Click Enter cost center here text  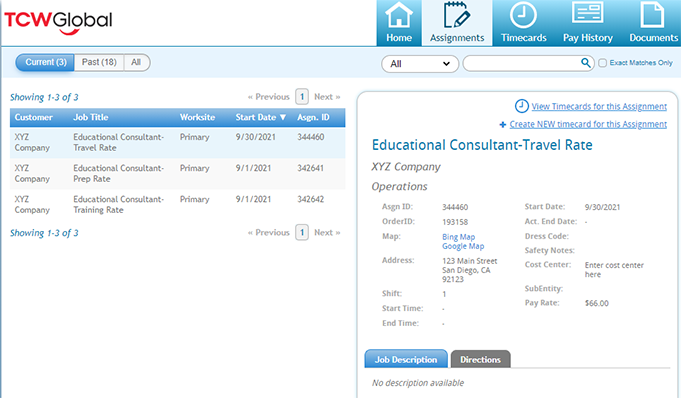(614, 270)
